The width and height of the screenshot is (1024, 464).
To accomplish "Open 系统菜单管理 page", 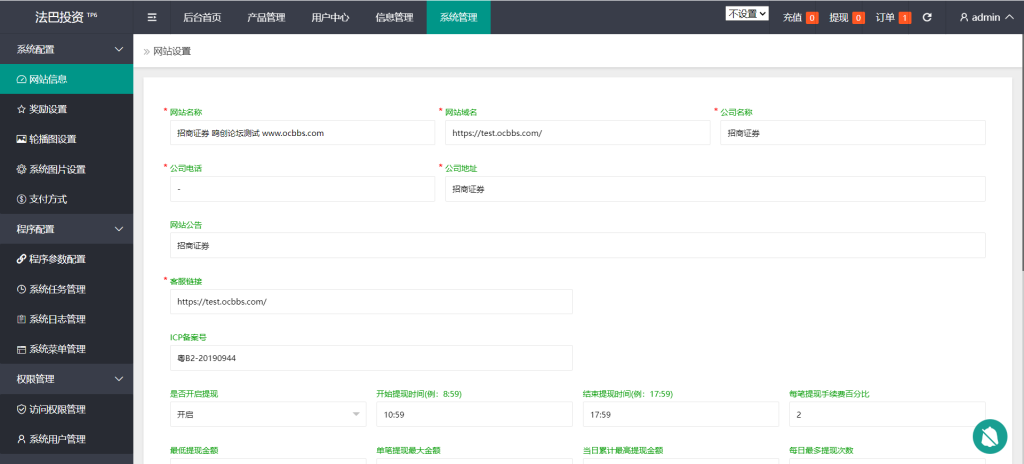I will click(x=67, y=350).
